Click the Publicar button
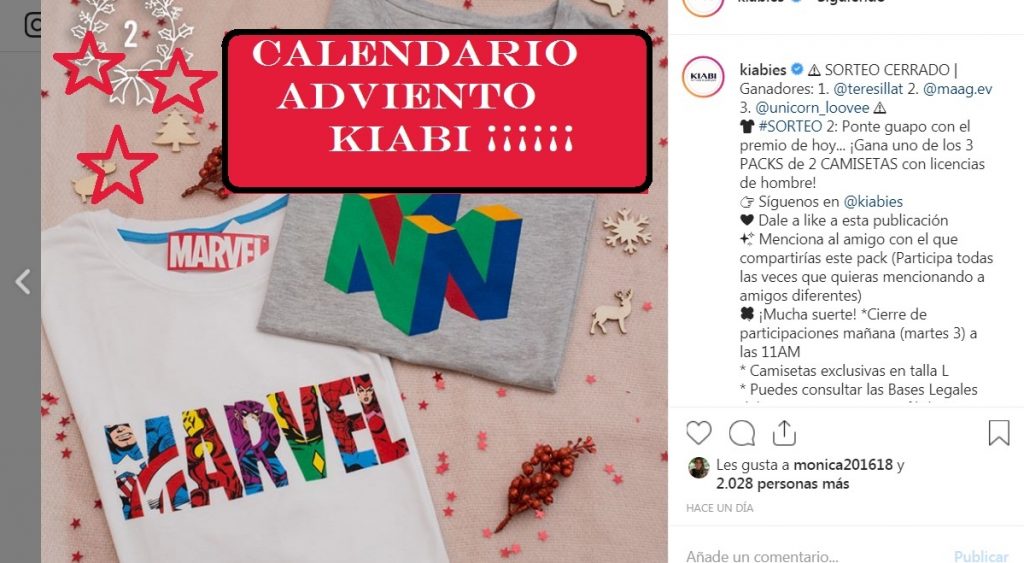 point(981,556)
